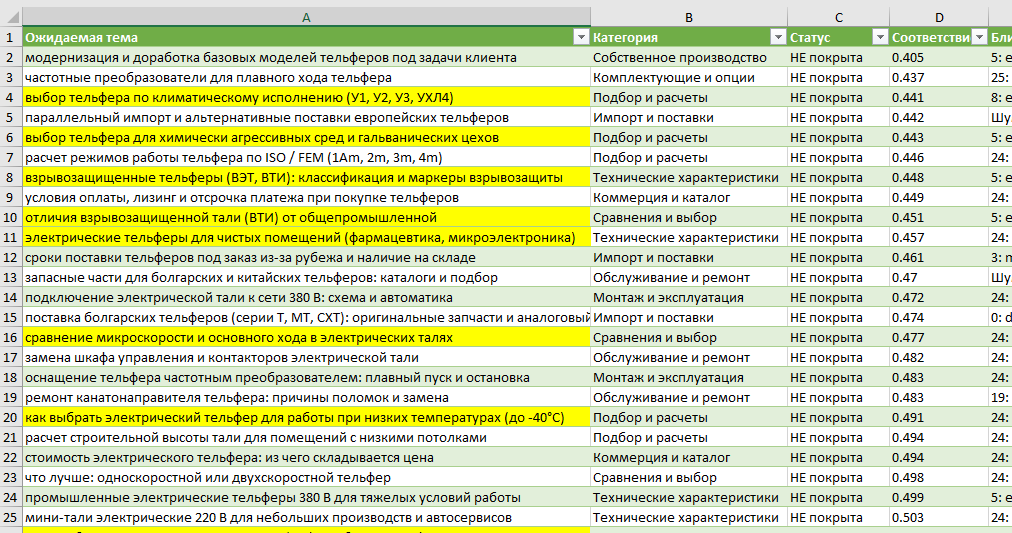Select cell 'расчет режимов работы тельфера по ISO / FEM'
This screenshot has height=533, width=1012.
306,157
